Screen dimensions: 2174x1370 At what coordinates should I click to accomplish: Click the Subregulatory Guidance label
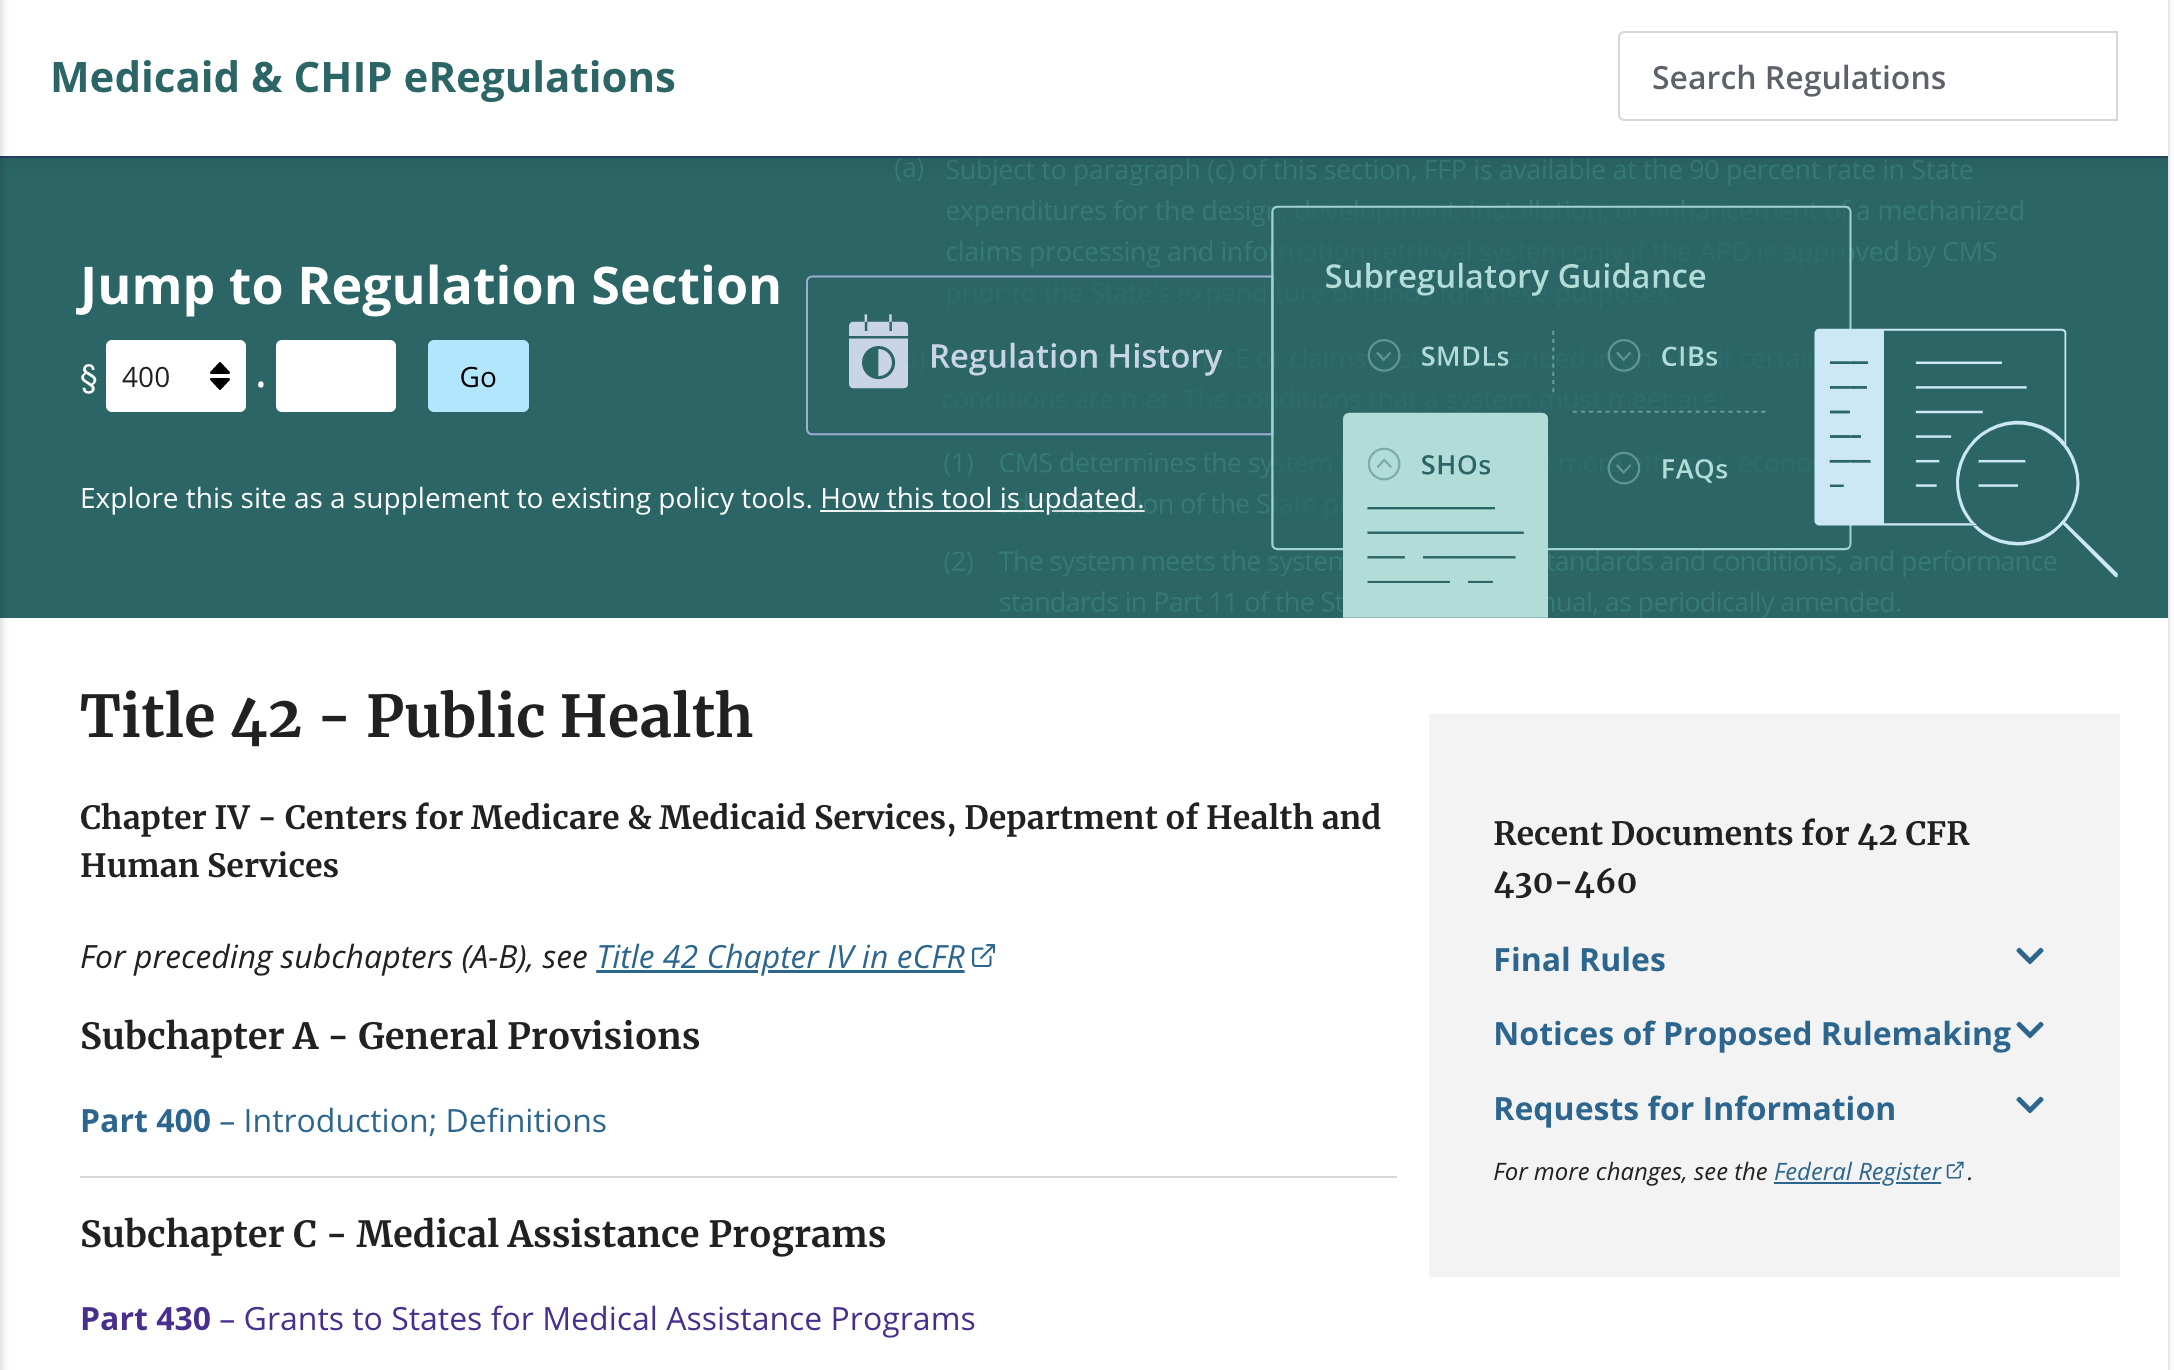(x=1515, y=276)
